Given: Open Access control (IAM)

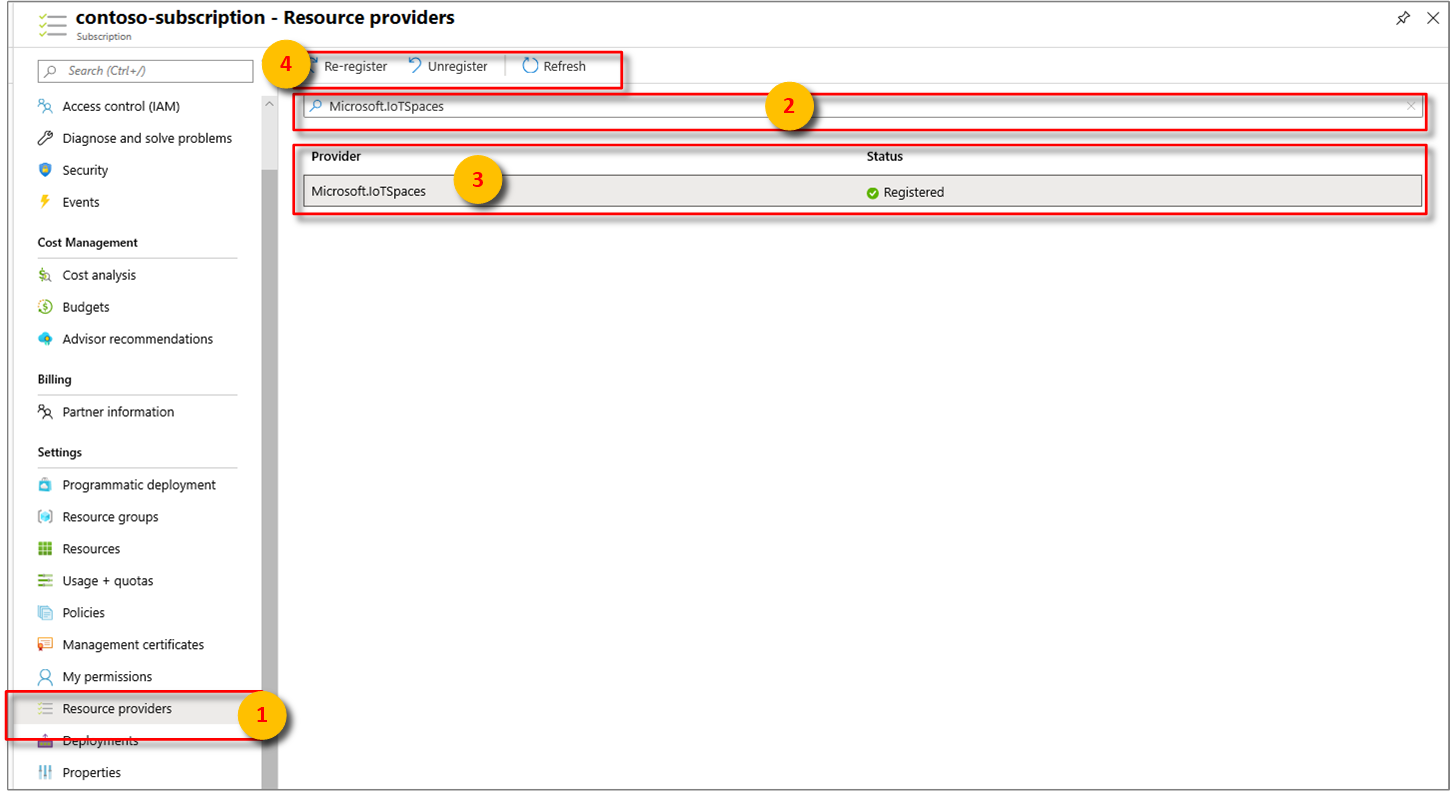Looking at the screenshot, I should (121, 106).
